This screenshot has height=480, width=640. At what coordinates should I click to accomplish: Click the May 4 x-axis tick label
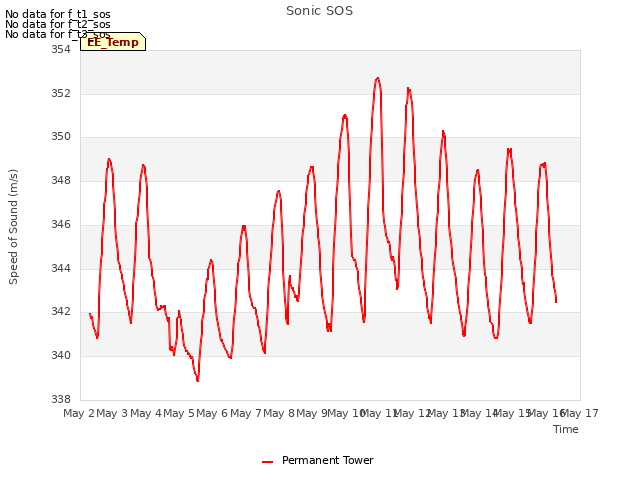(146, 413)
